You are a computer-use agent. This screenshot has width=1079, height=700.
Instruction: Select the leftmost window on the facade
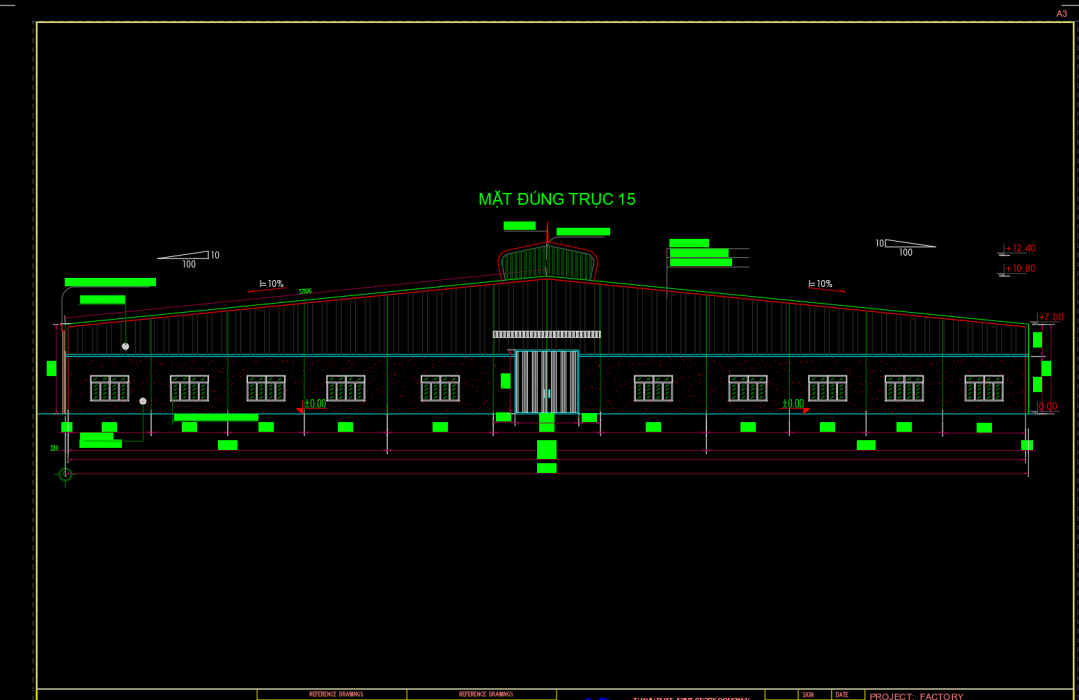tap(109, 388)
